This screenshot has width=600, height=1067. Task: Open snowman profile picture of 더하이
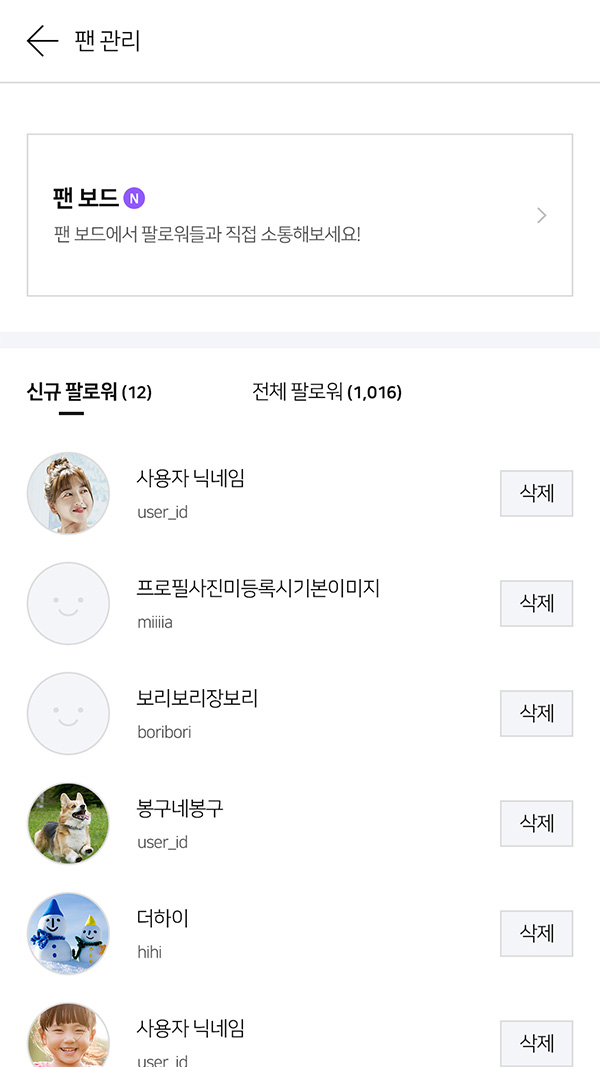(x=68, y=933)
